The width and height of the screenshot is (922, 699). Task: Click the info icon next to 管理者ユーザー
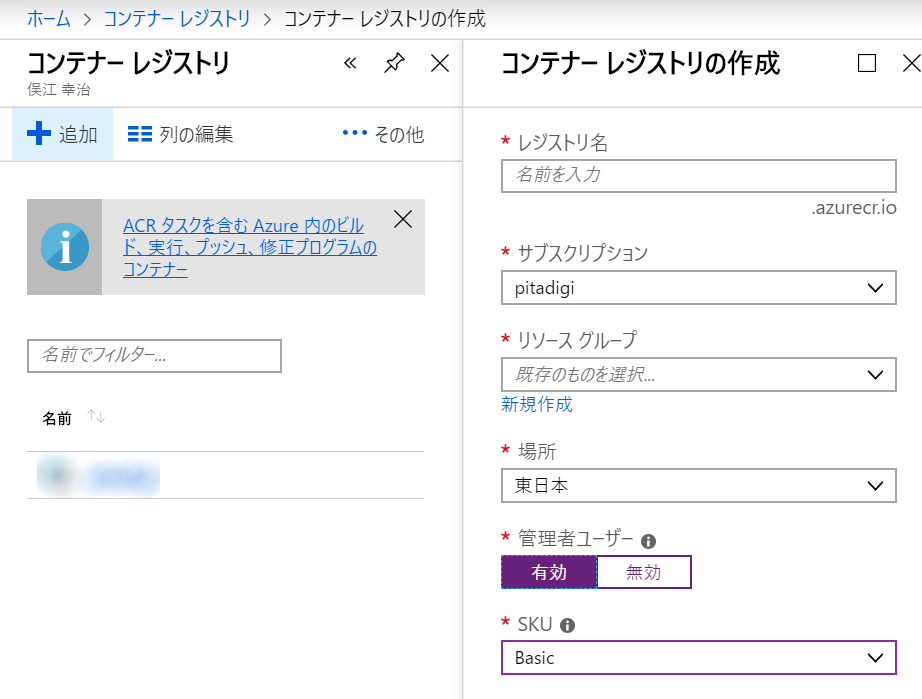pyautogui.click(x=647, y=541)
